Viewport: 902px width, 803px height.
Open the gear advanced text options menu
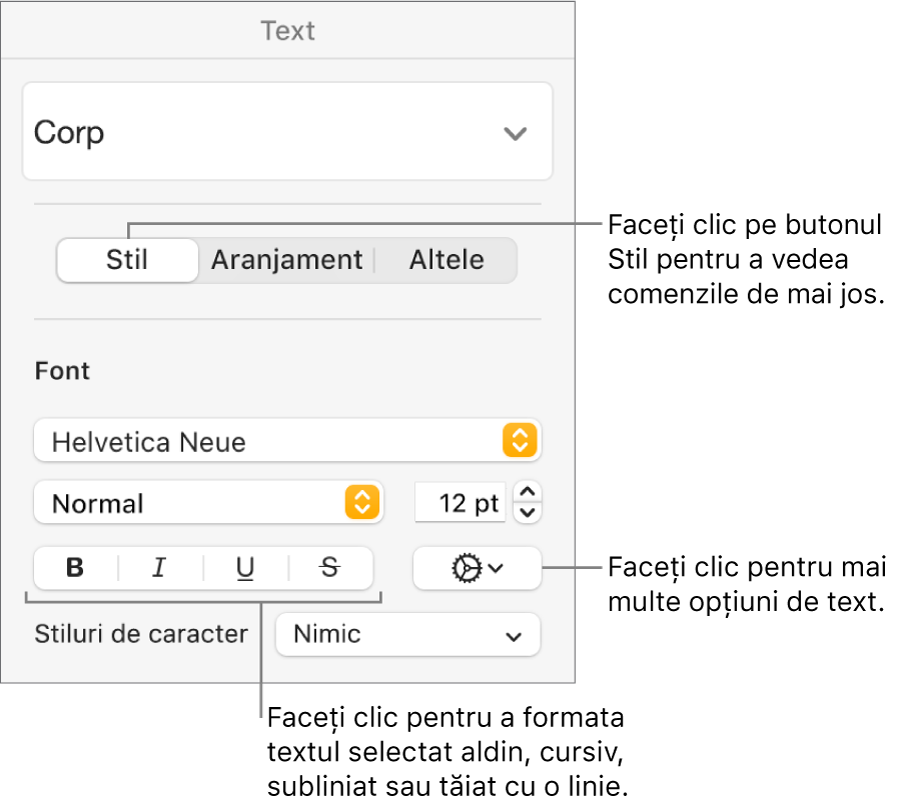477,568
